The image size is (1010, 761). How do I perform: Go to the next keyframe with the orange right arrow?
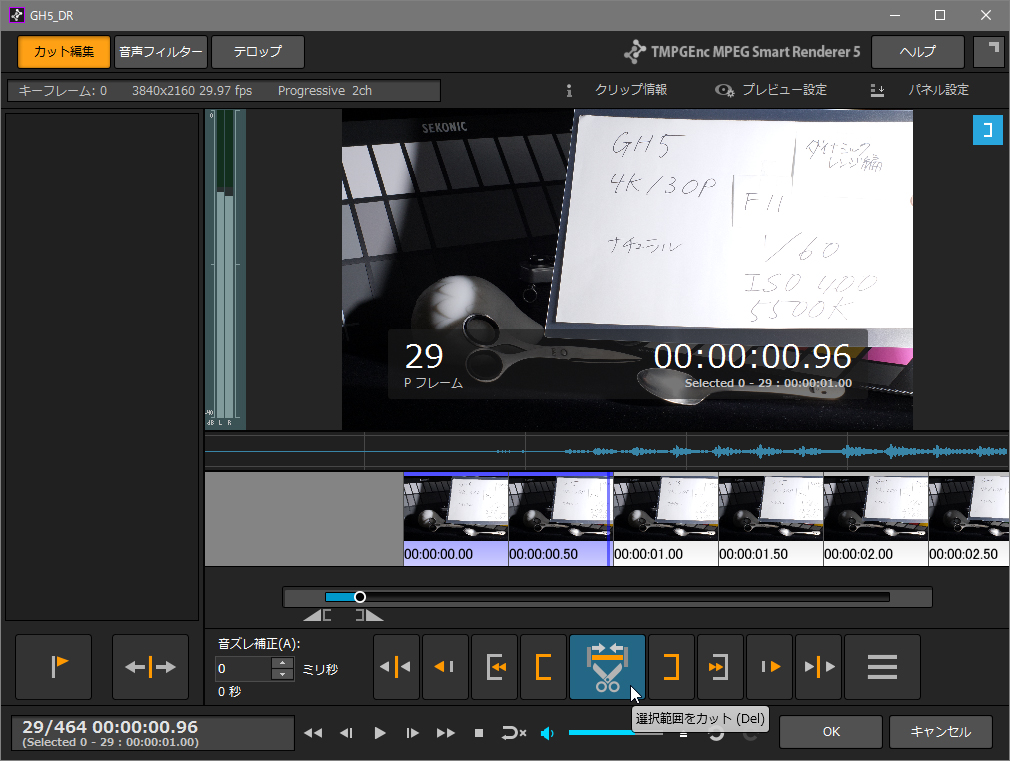click(x=769, y=667)
